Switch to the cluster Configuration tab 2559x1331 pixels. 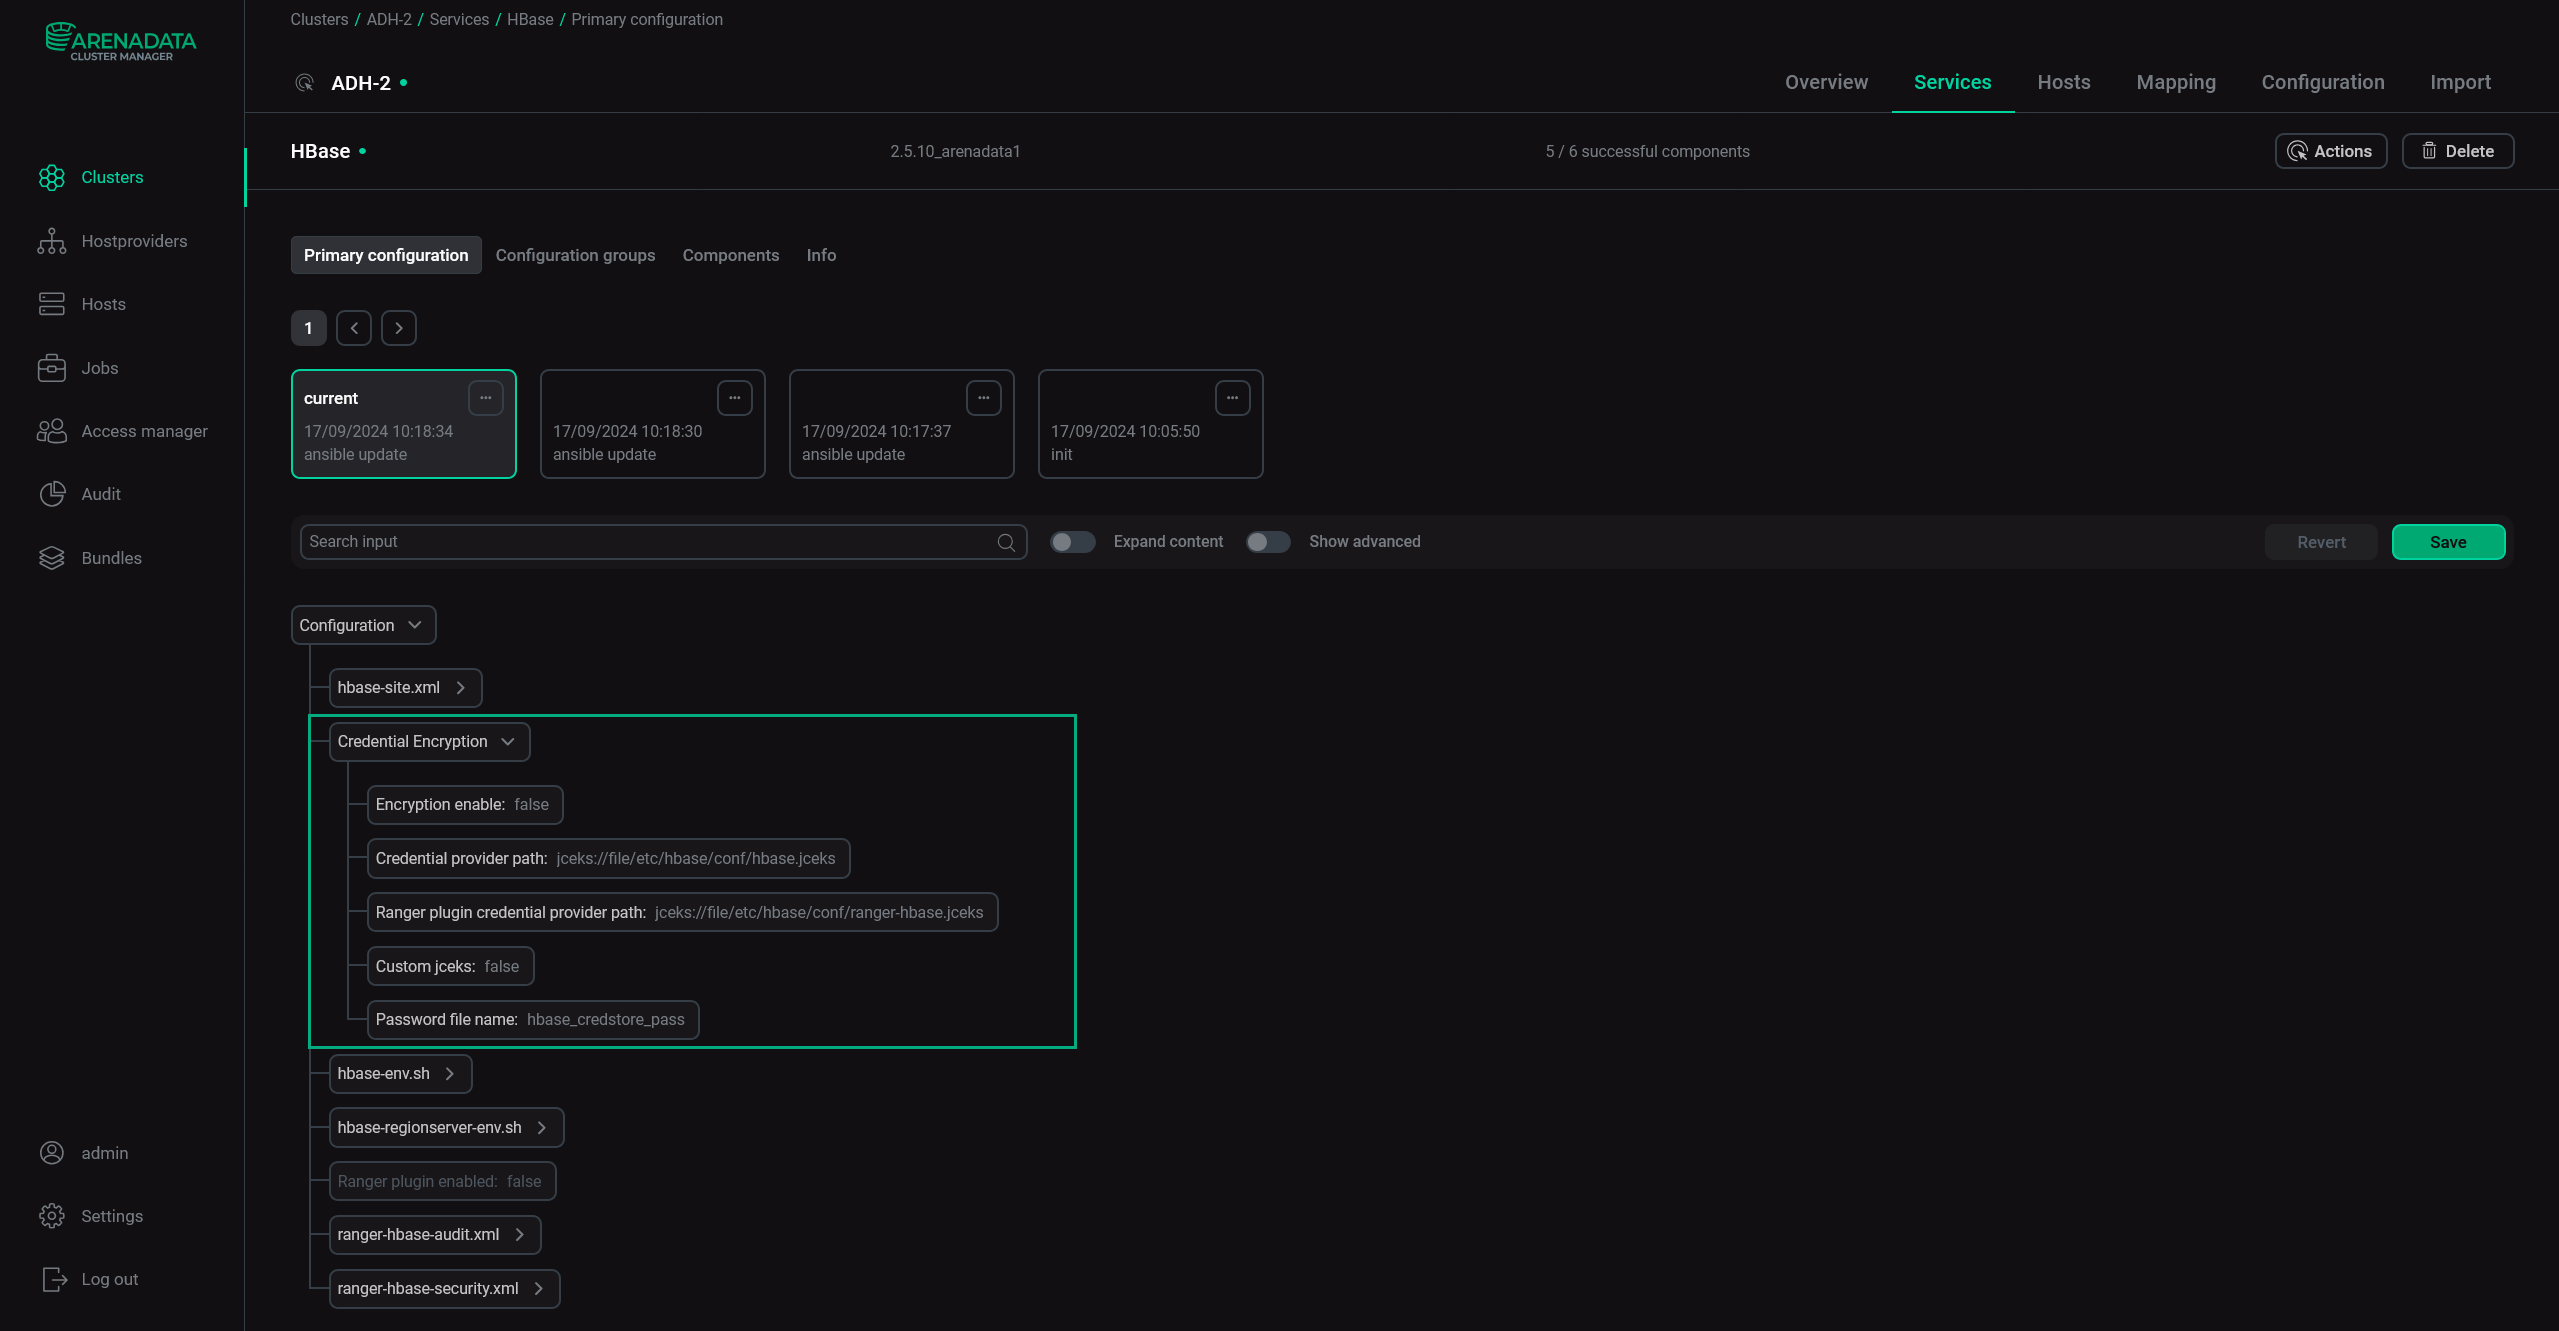(2323, 82)
